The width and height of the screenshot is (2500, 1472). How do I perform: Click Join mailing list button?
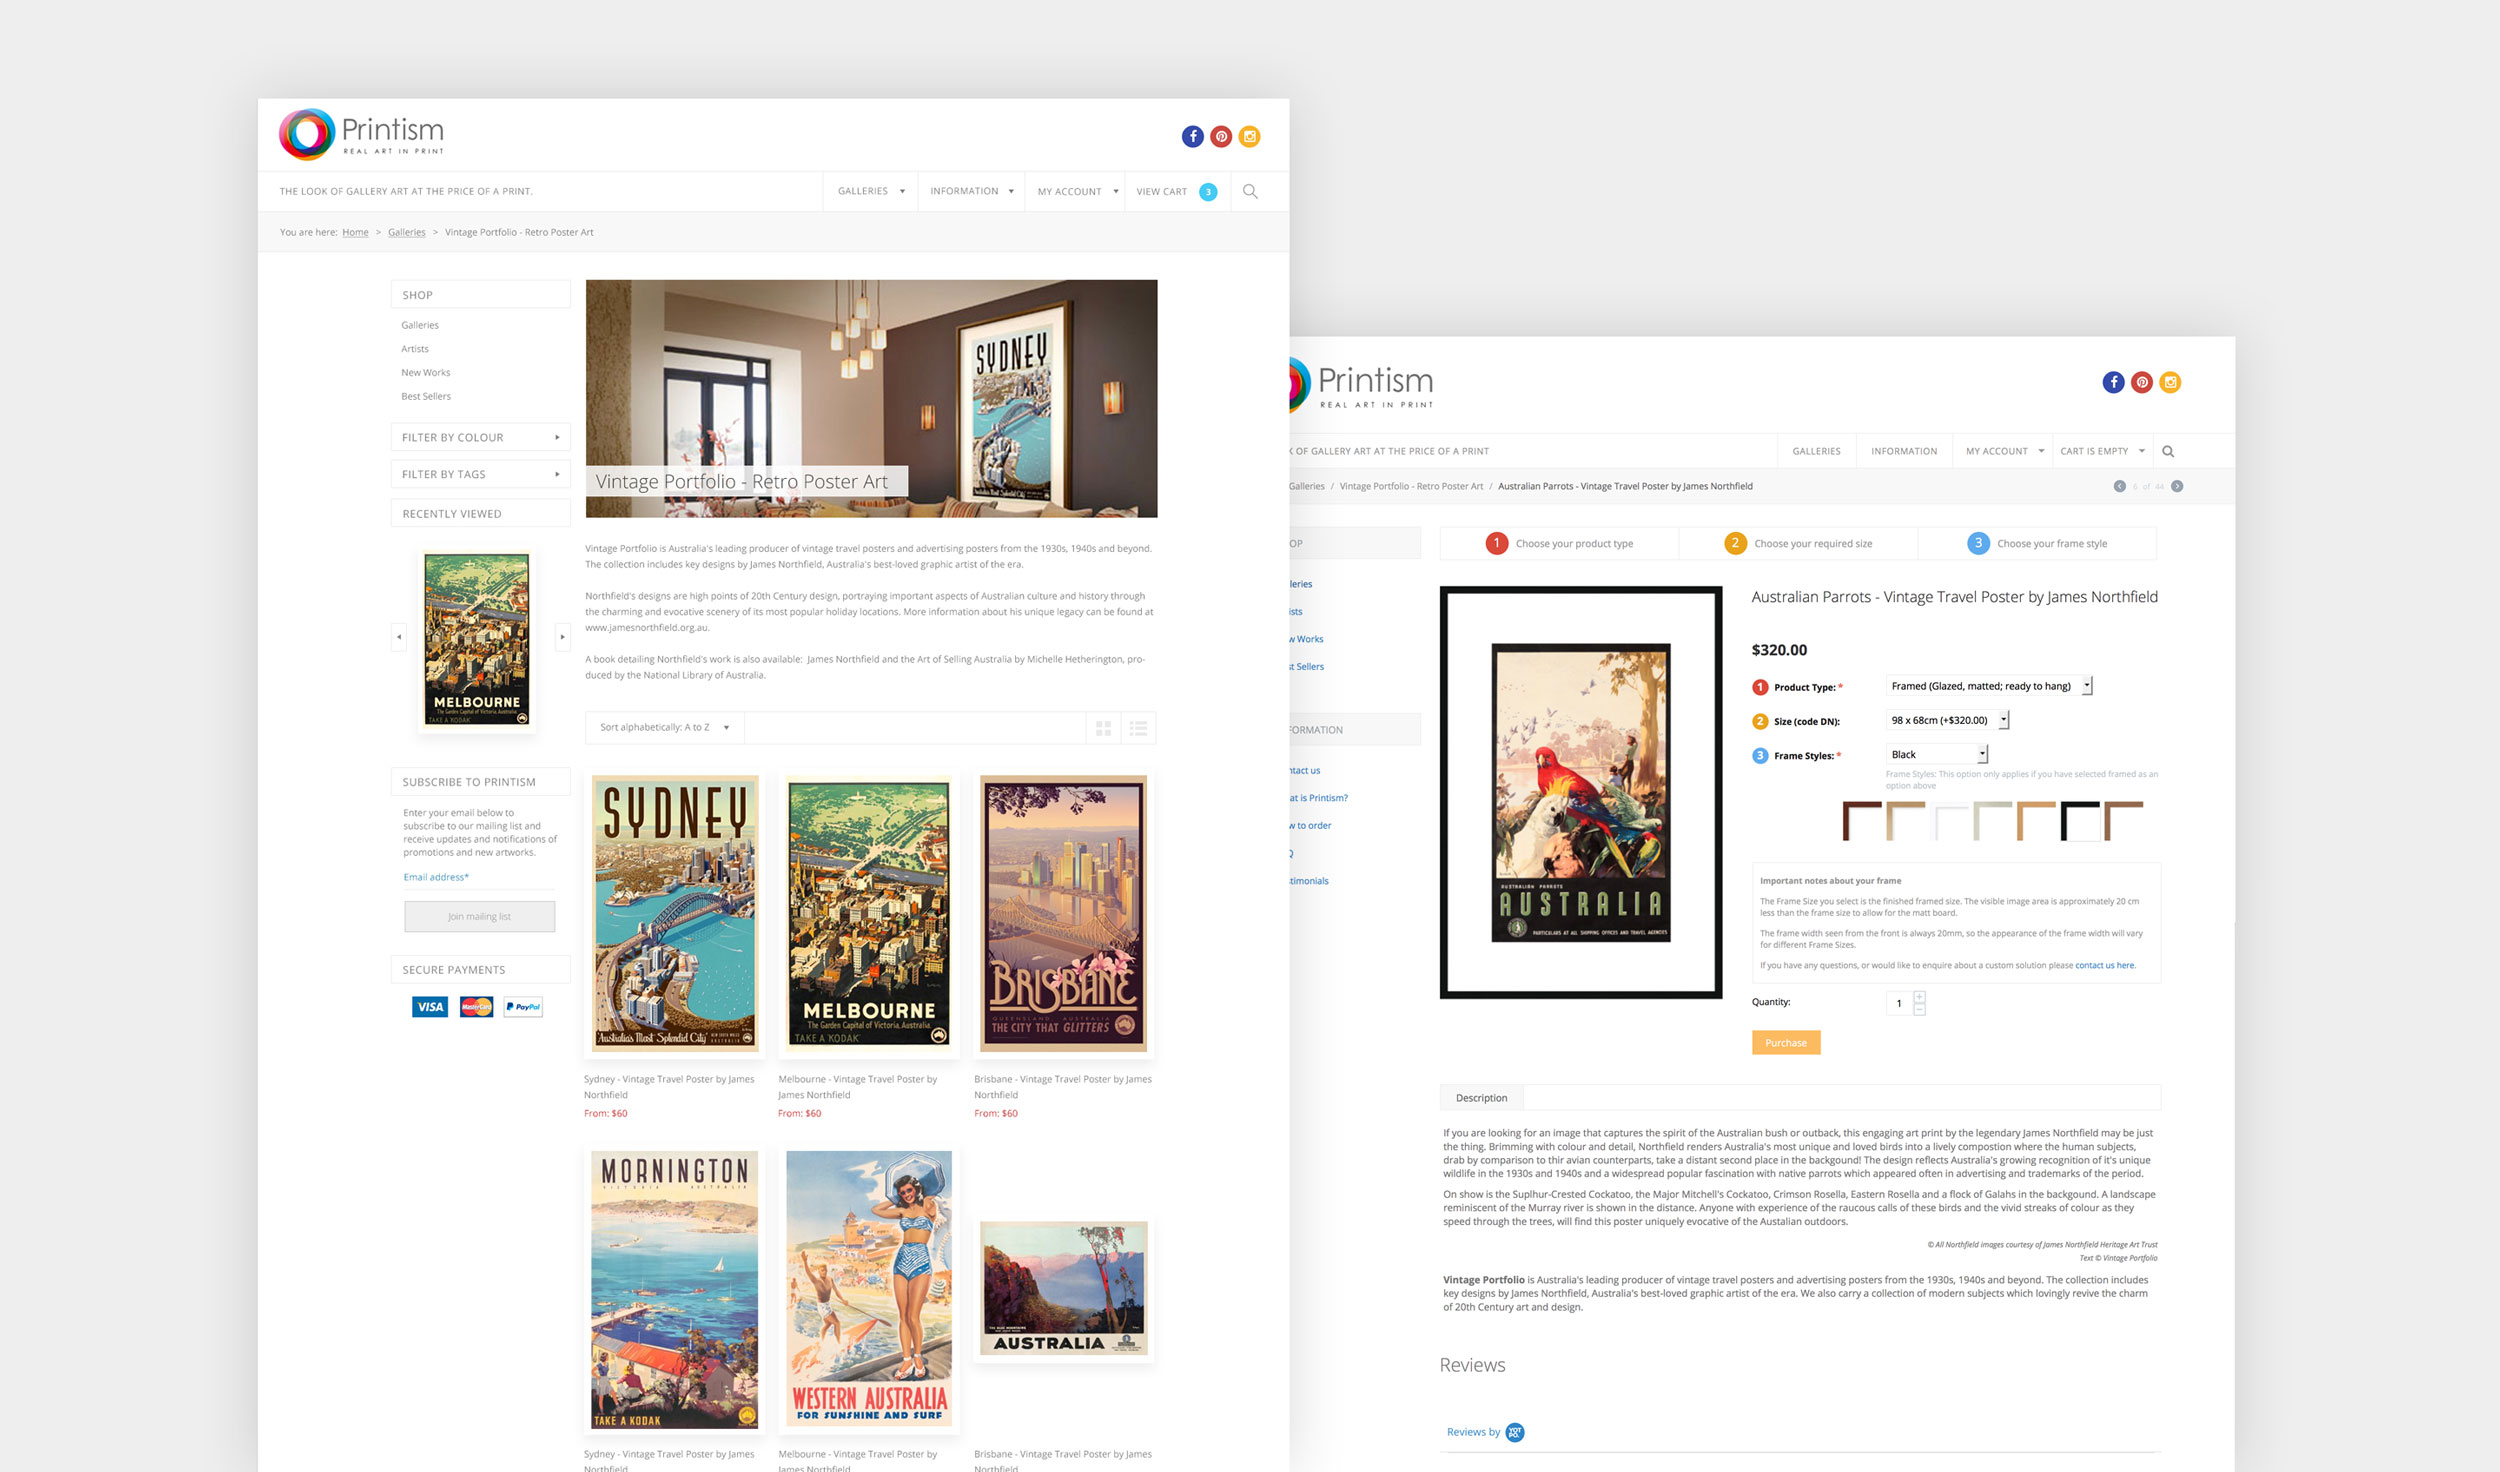tap(480, 917)
